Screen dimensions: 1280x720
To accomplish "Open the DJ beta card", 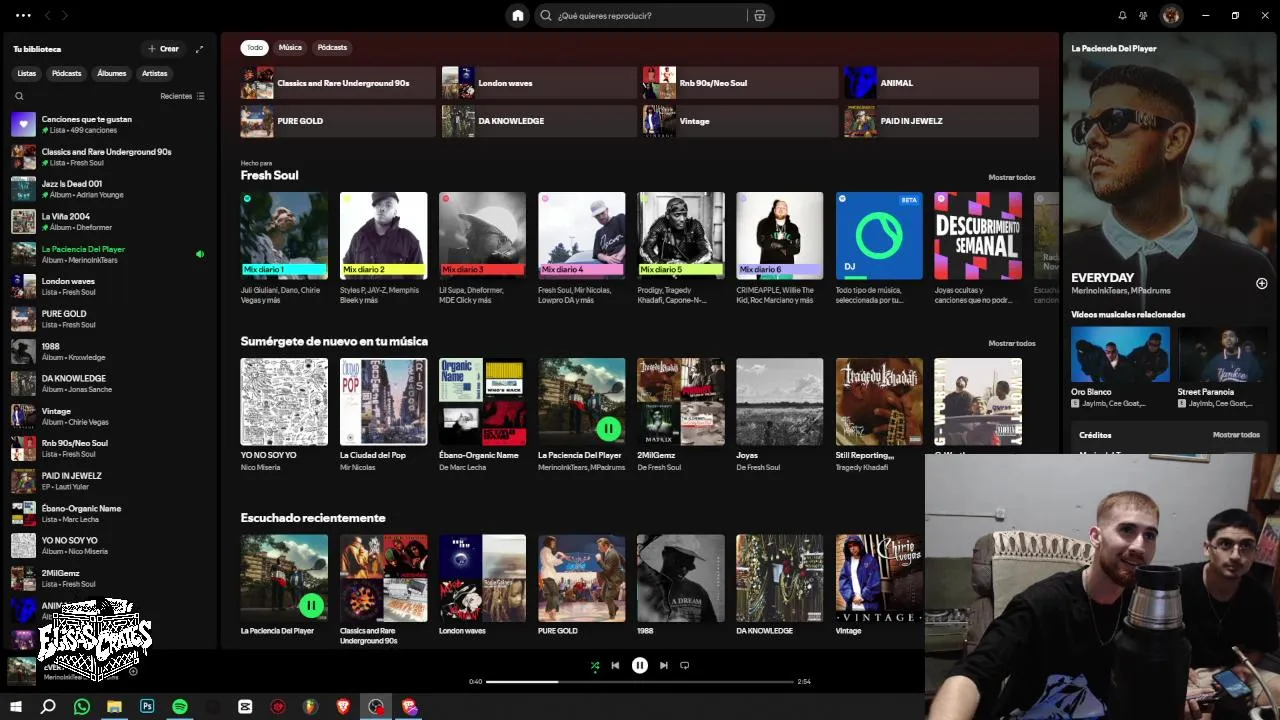I will coord(879,248).
